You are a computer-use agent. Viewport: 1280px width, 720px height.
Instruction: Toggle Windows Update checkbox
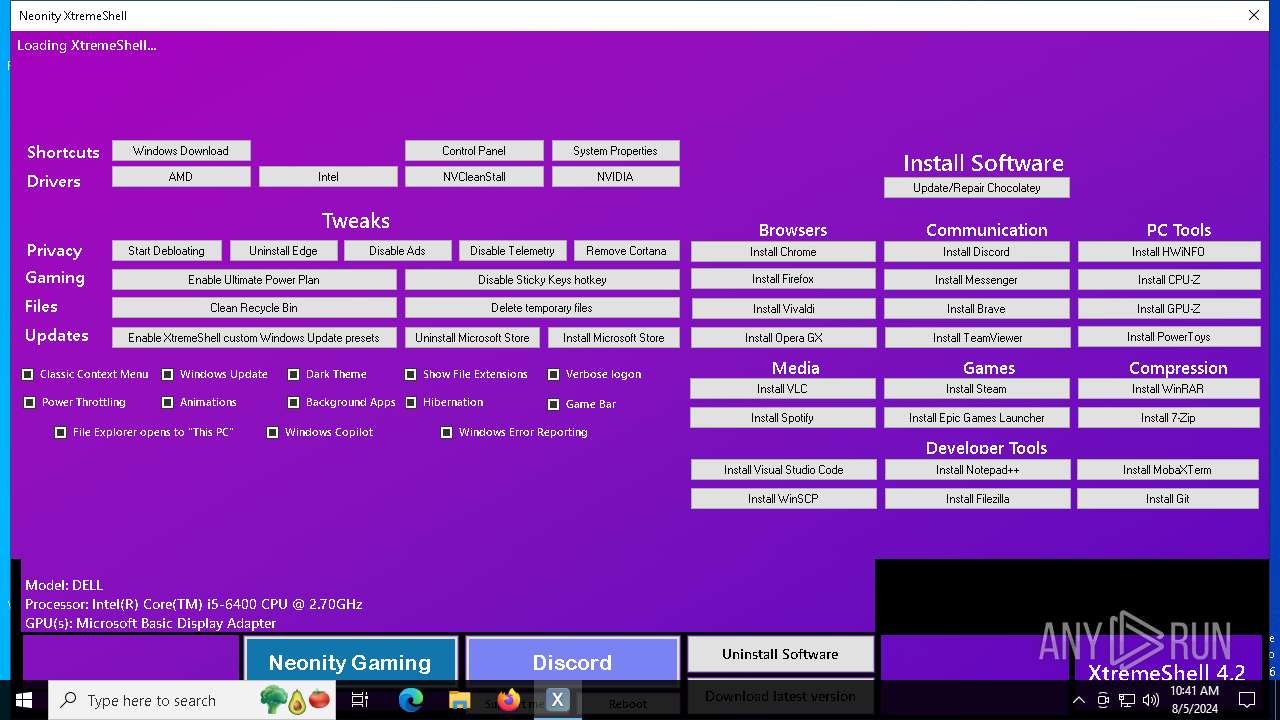point(168,375)
